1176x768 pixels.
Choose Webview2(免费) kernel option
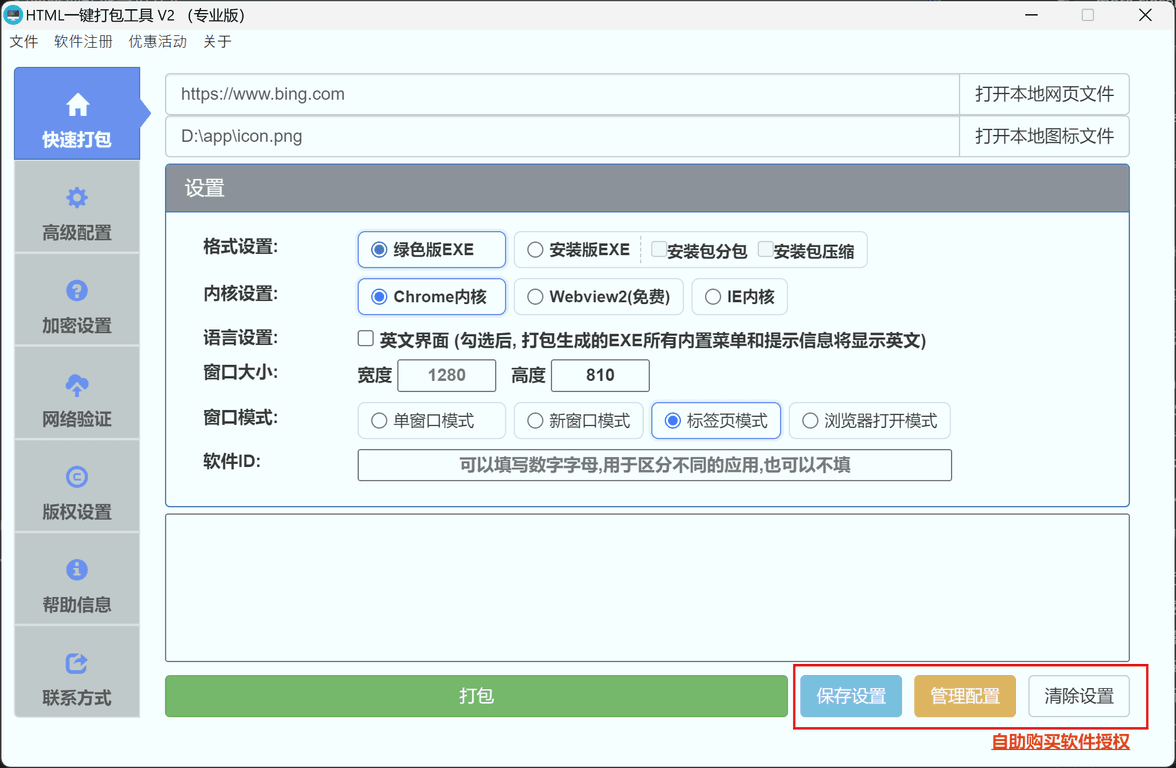point(536,297)
